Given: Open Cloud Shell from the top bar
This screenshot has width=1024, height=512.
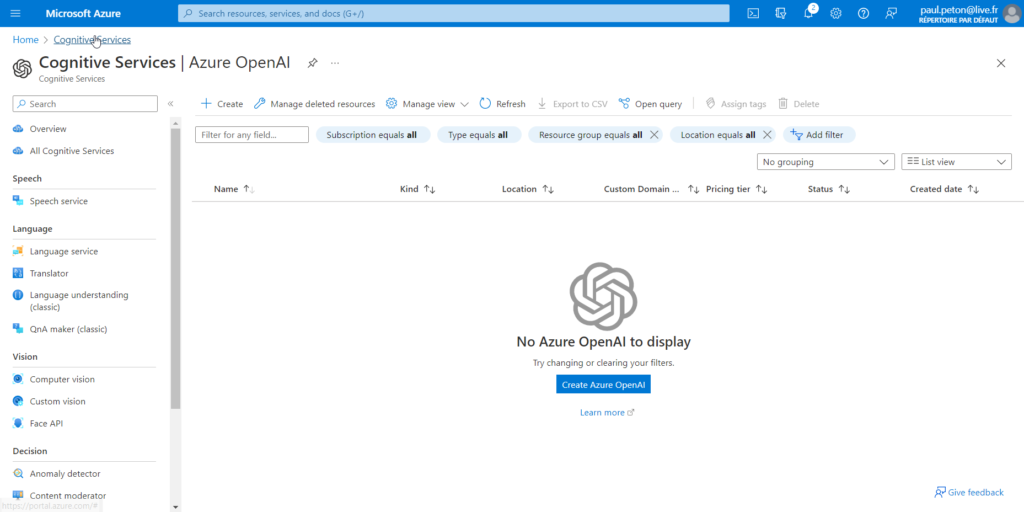Looking at the screenshot, I should pyautogui.click(x=753, y=13).
